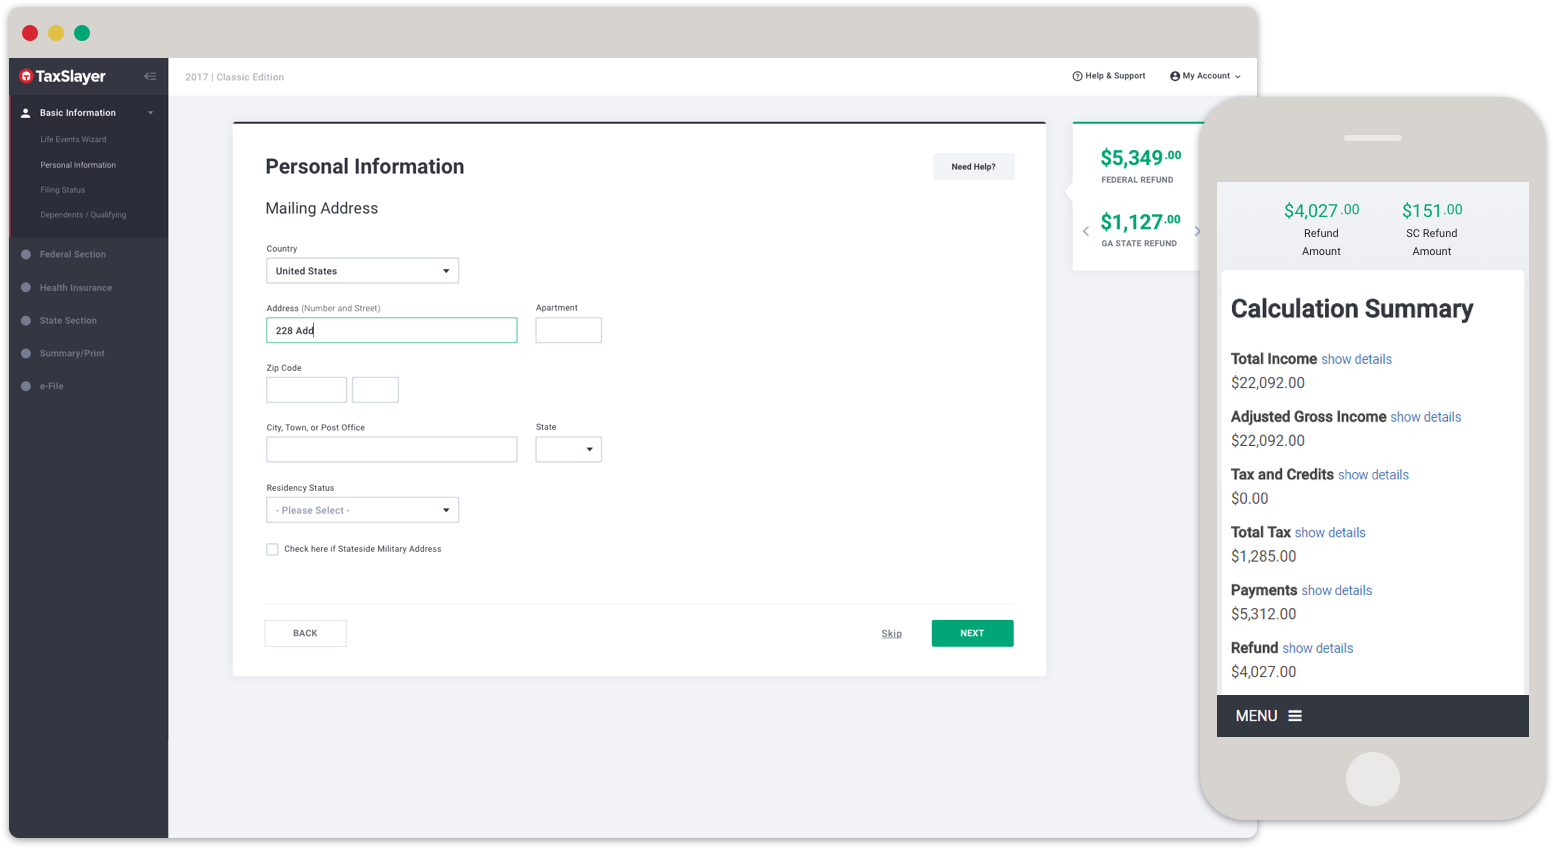Click the Zip Code extension field

click(375, 390)
